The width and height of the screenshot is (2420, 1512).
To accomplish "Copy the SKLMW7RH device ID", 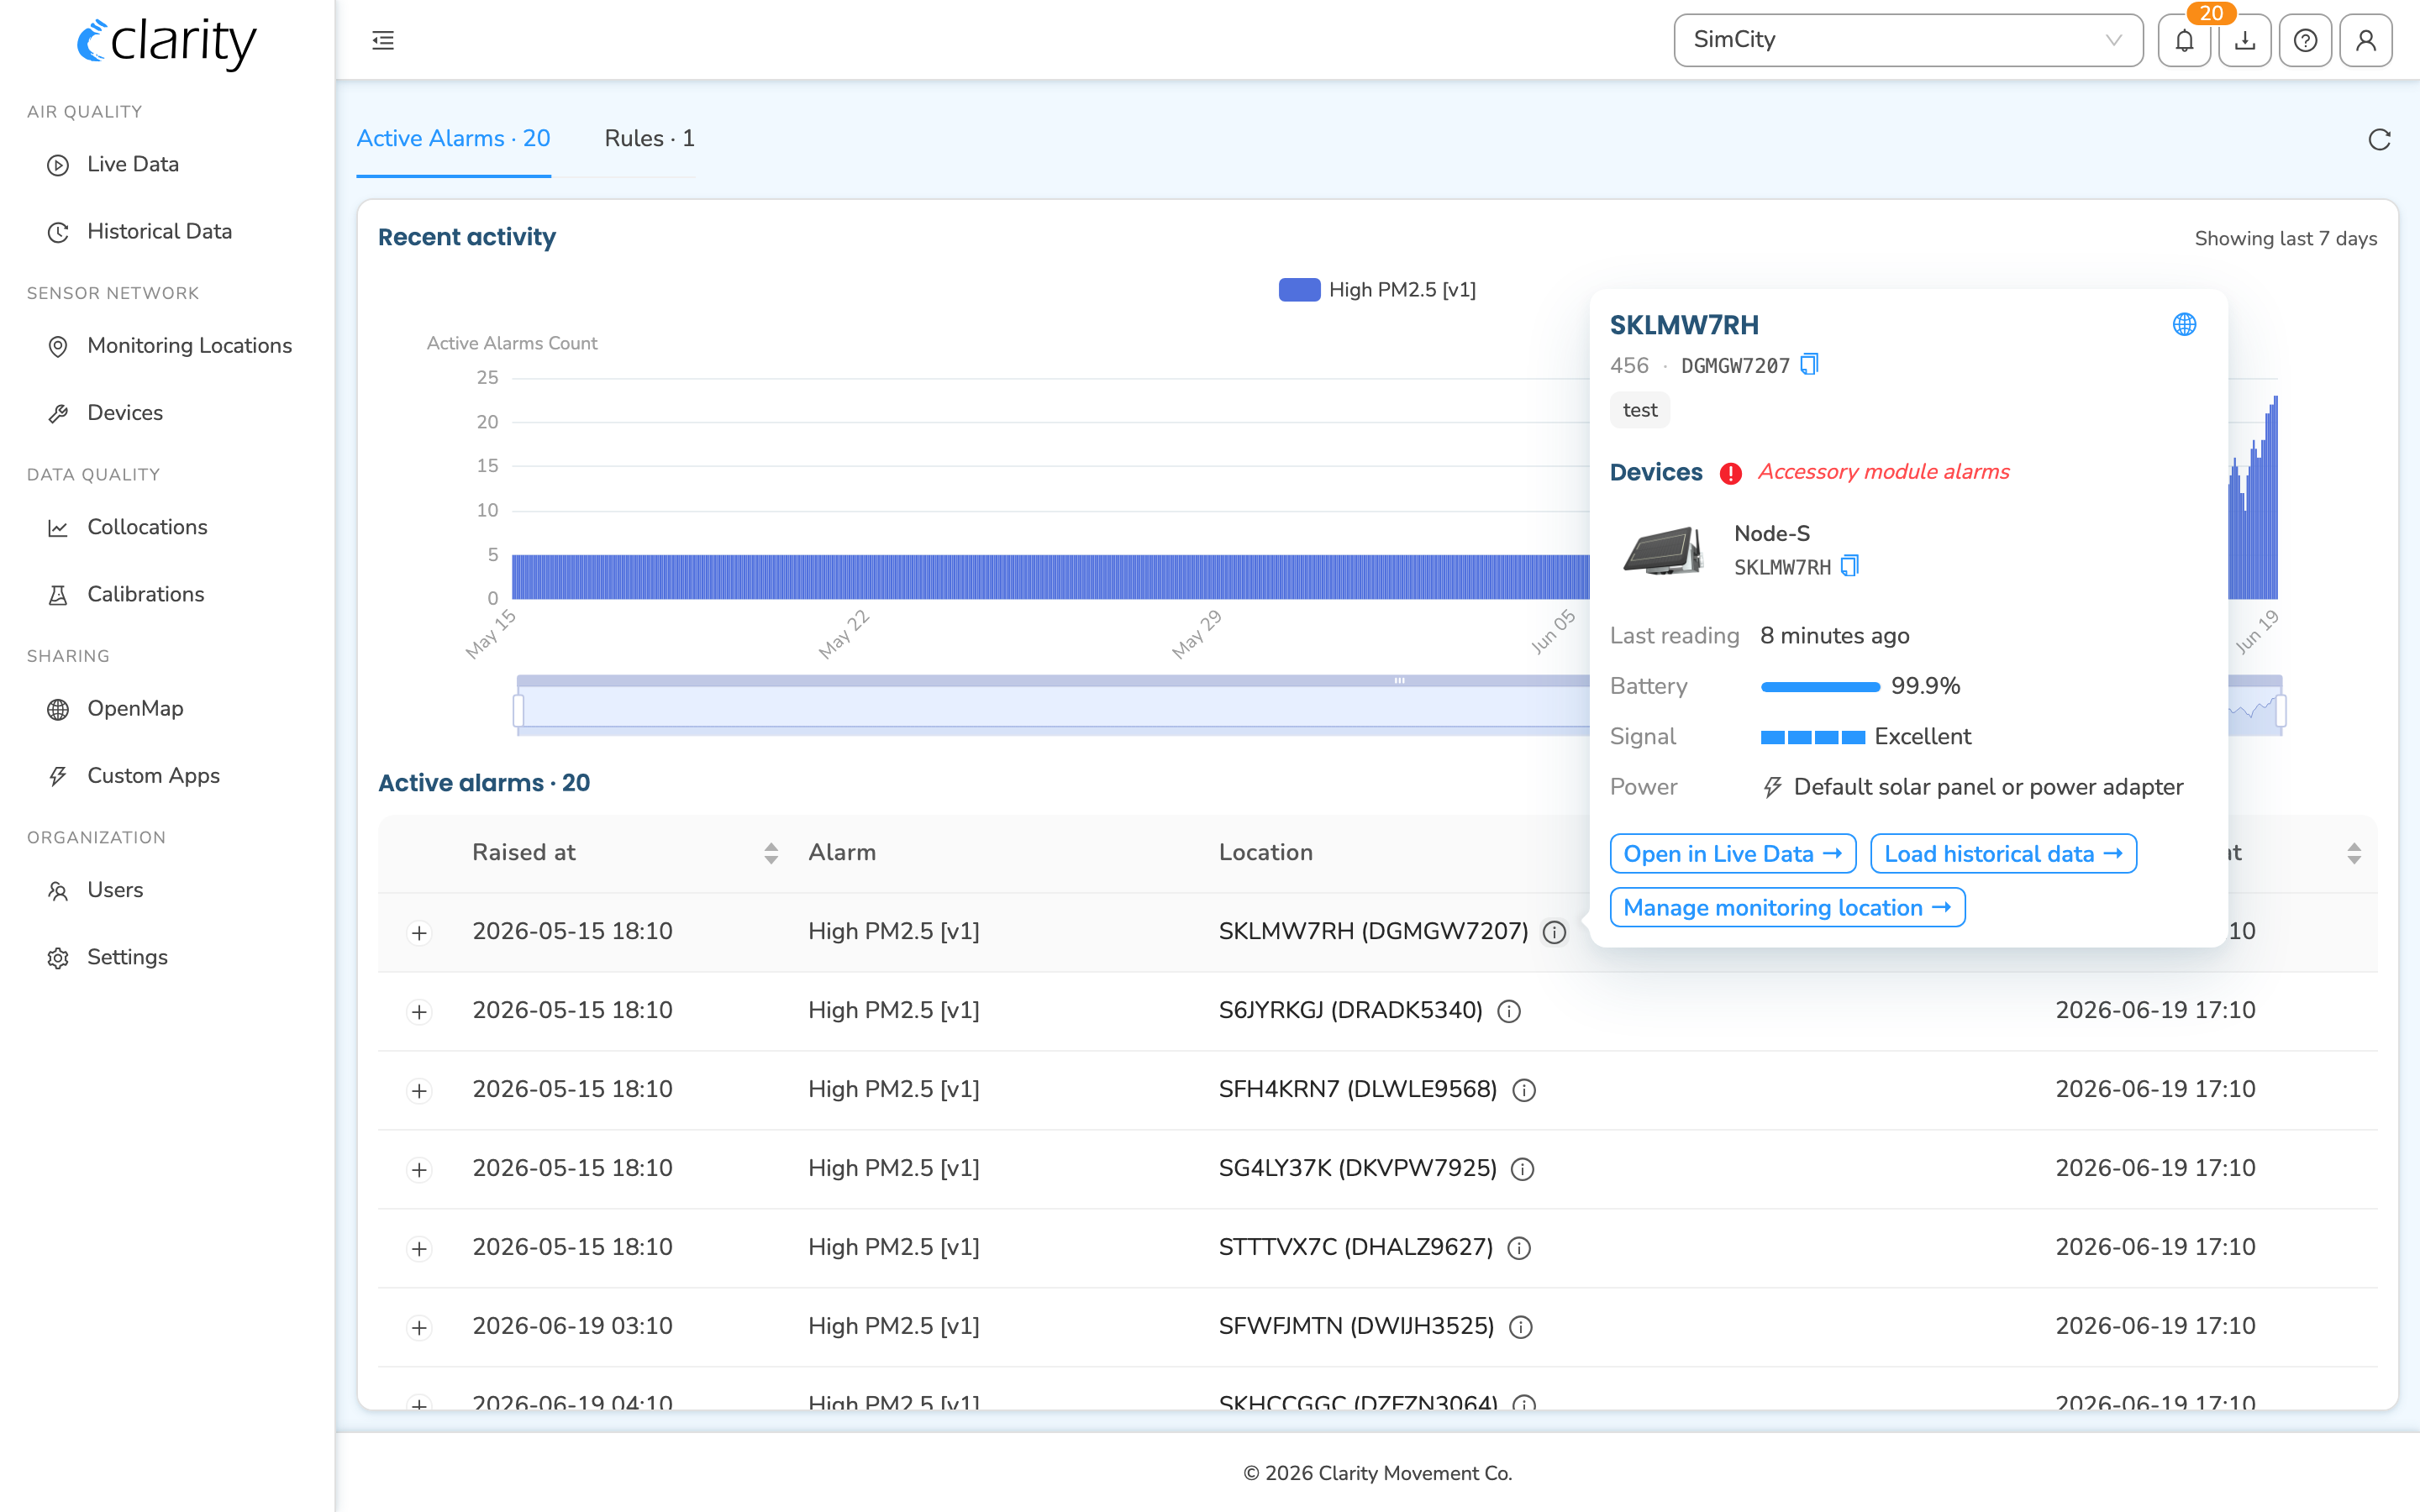I will click(1850, 566).
